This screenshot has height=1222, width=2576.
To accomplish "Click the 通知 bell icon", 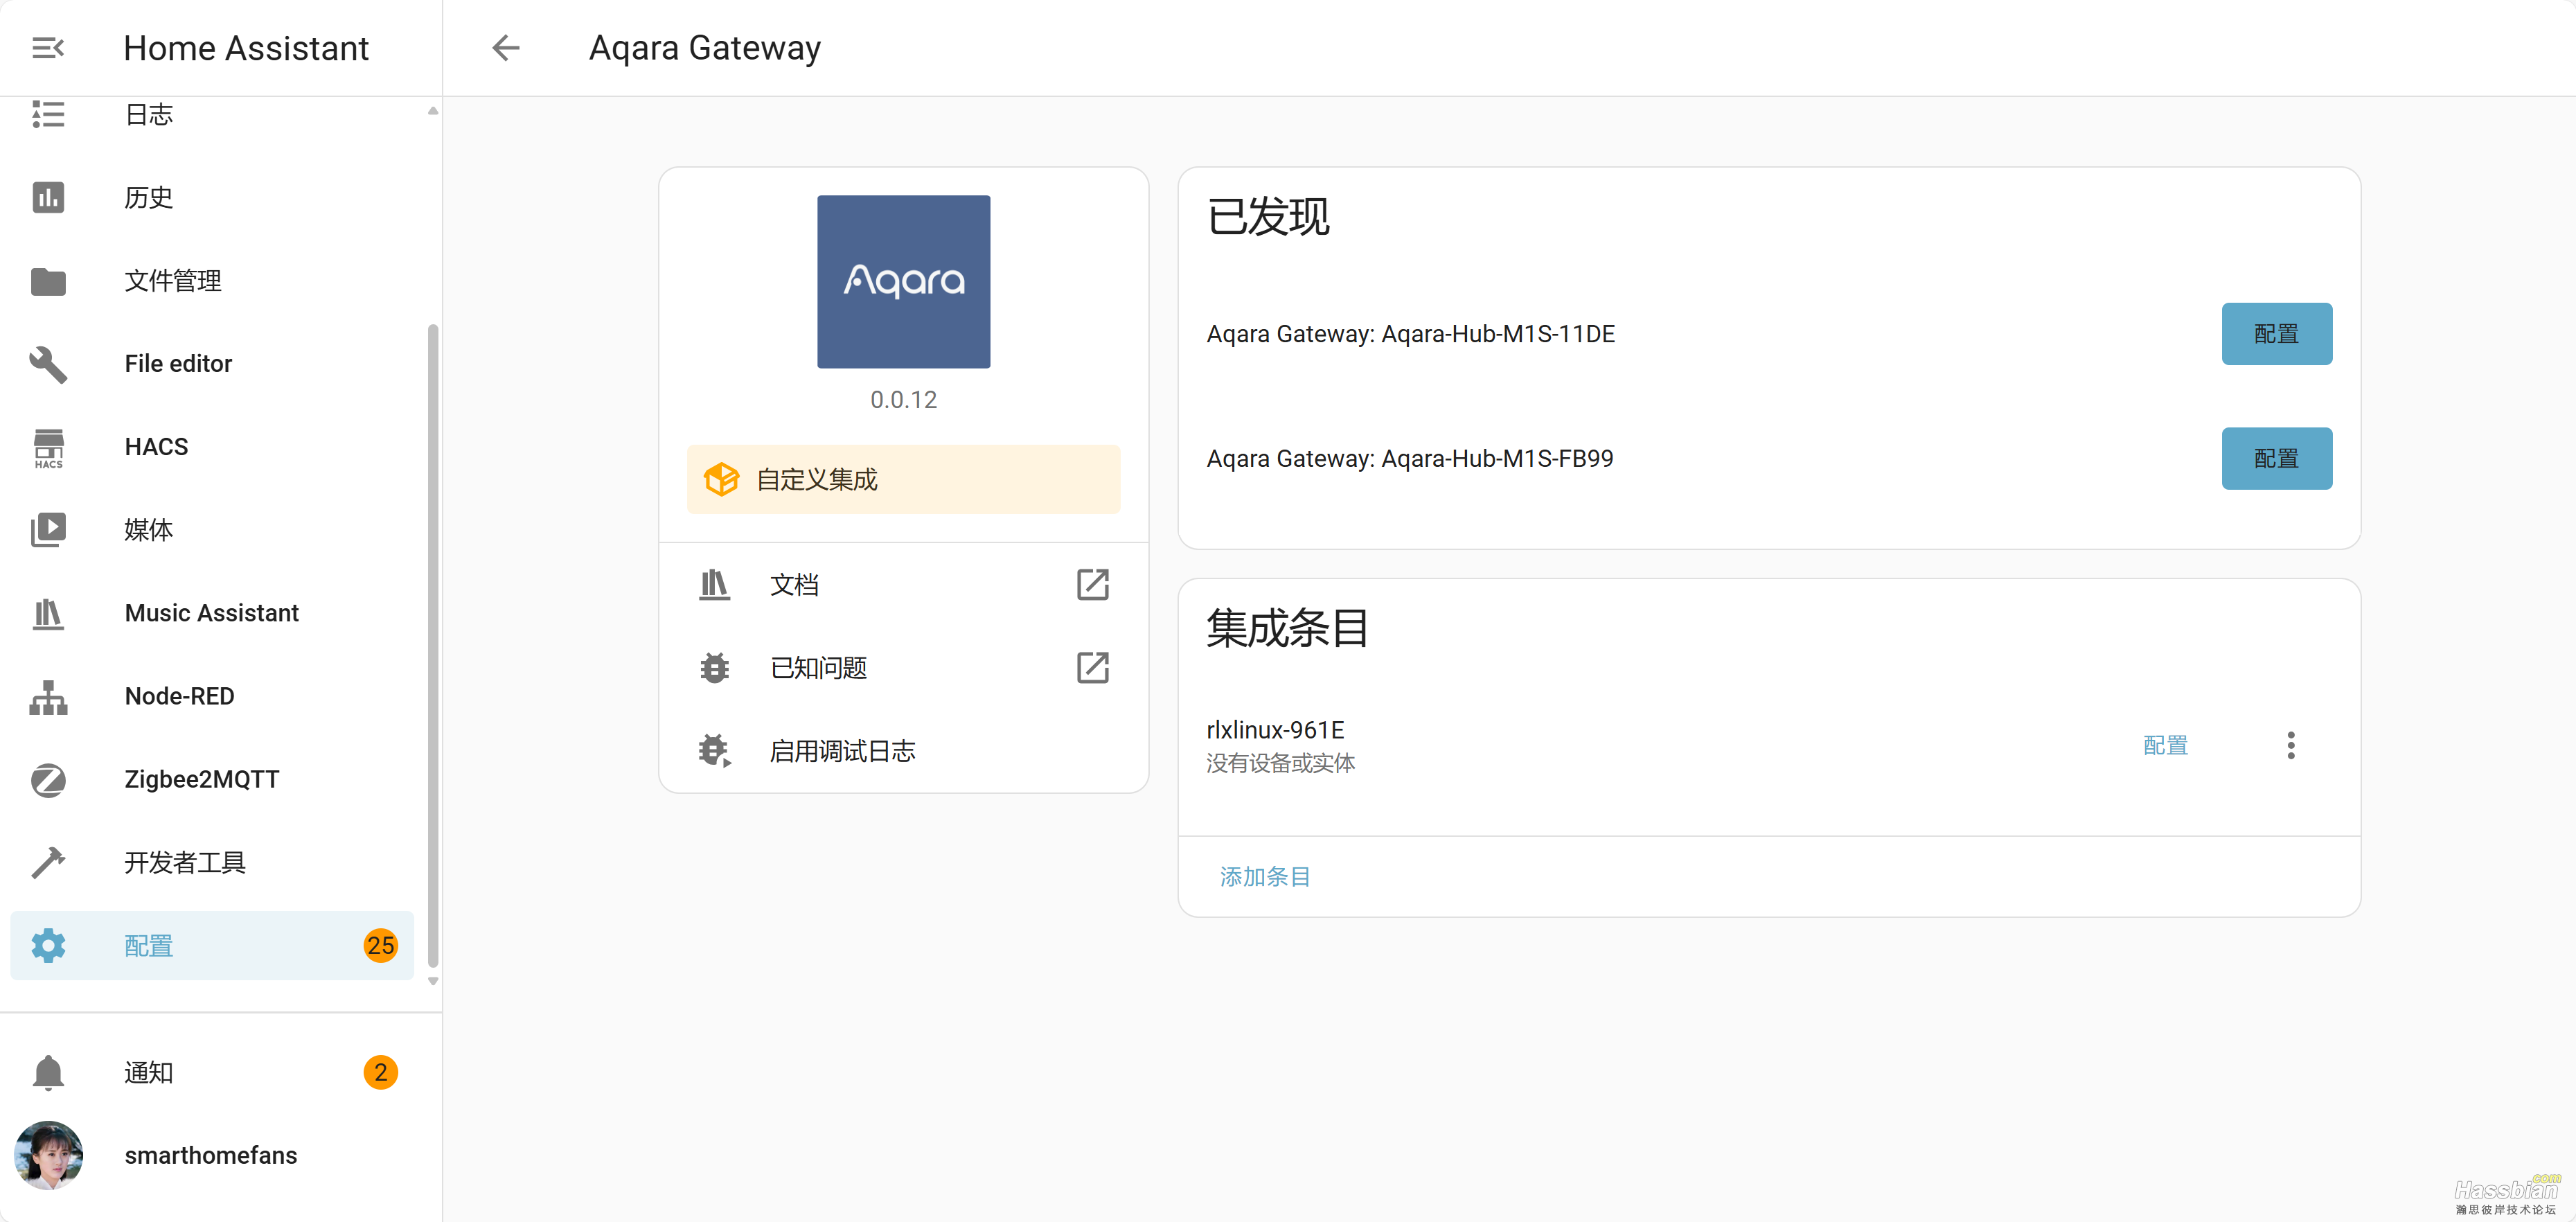I will 48,1073.
